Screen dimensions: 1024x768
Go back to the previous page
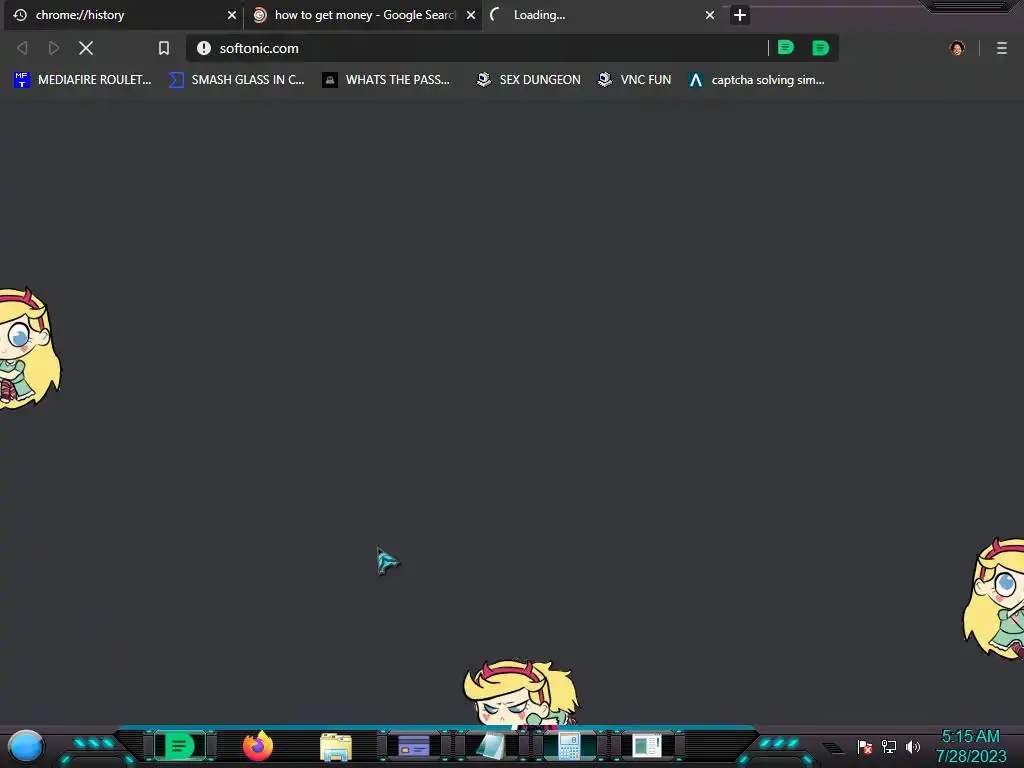tap(22, 48)
